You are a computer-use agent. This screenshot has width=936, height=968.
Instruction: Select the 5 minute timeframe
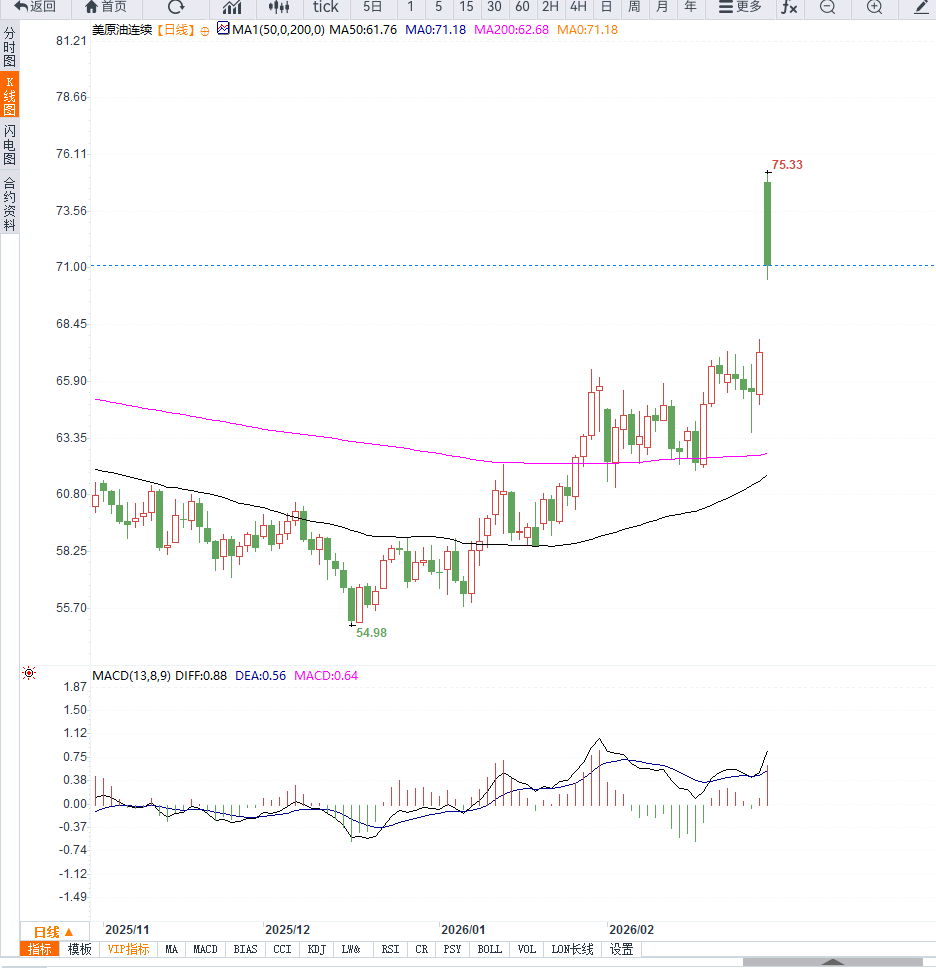coord(438,7)
